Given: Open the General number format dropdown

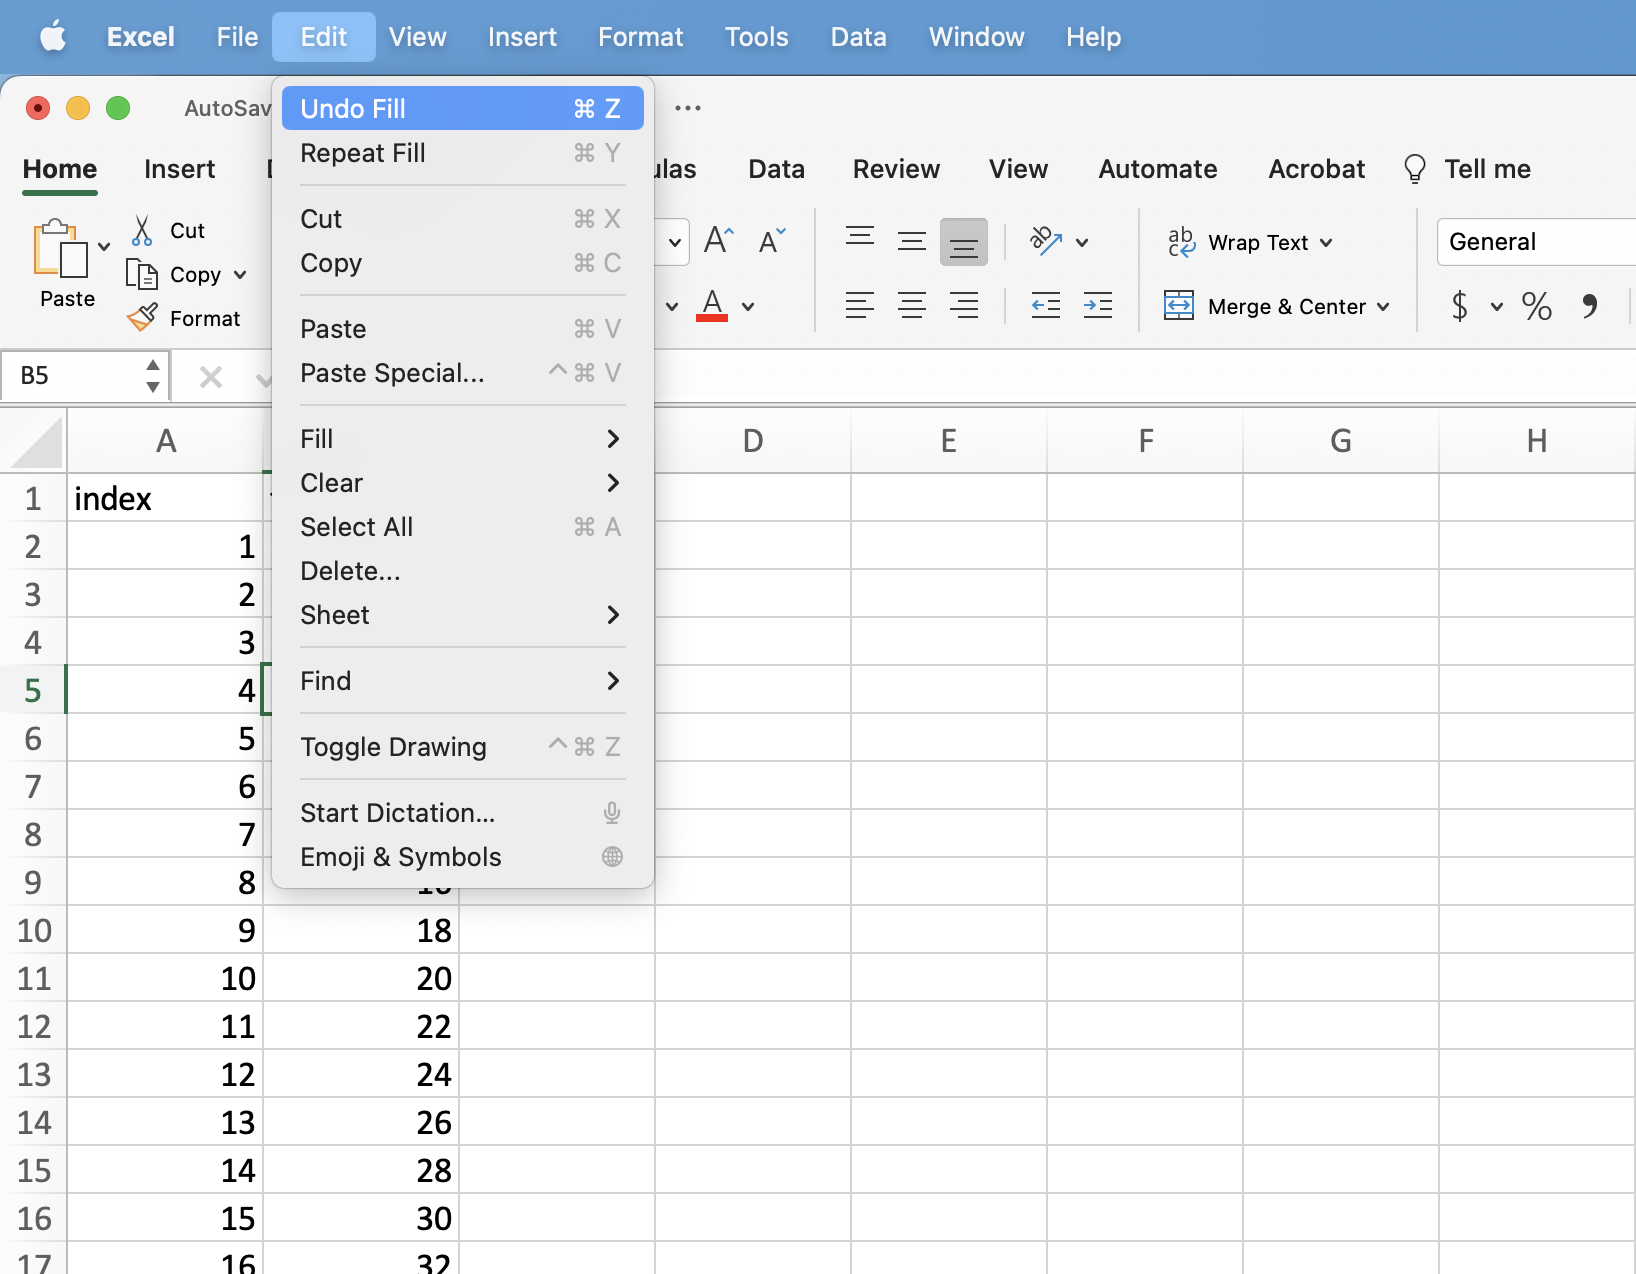Looking at the screenshot, I should pyautogui.click(x=1535, y=242).
